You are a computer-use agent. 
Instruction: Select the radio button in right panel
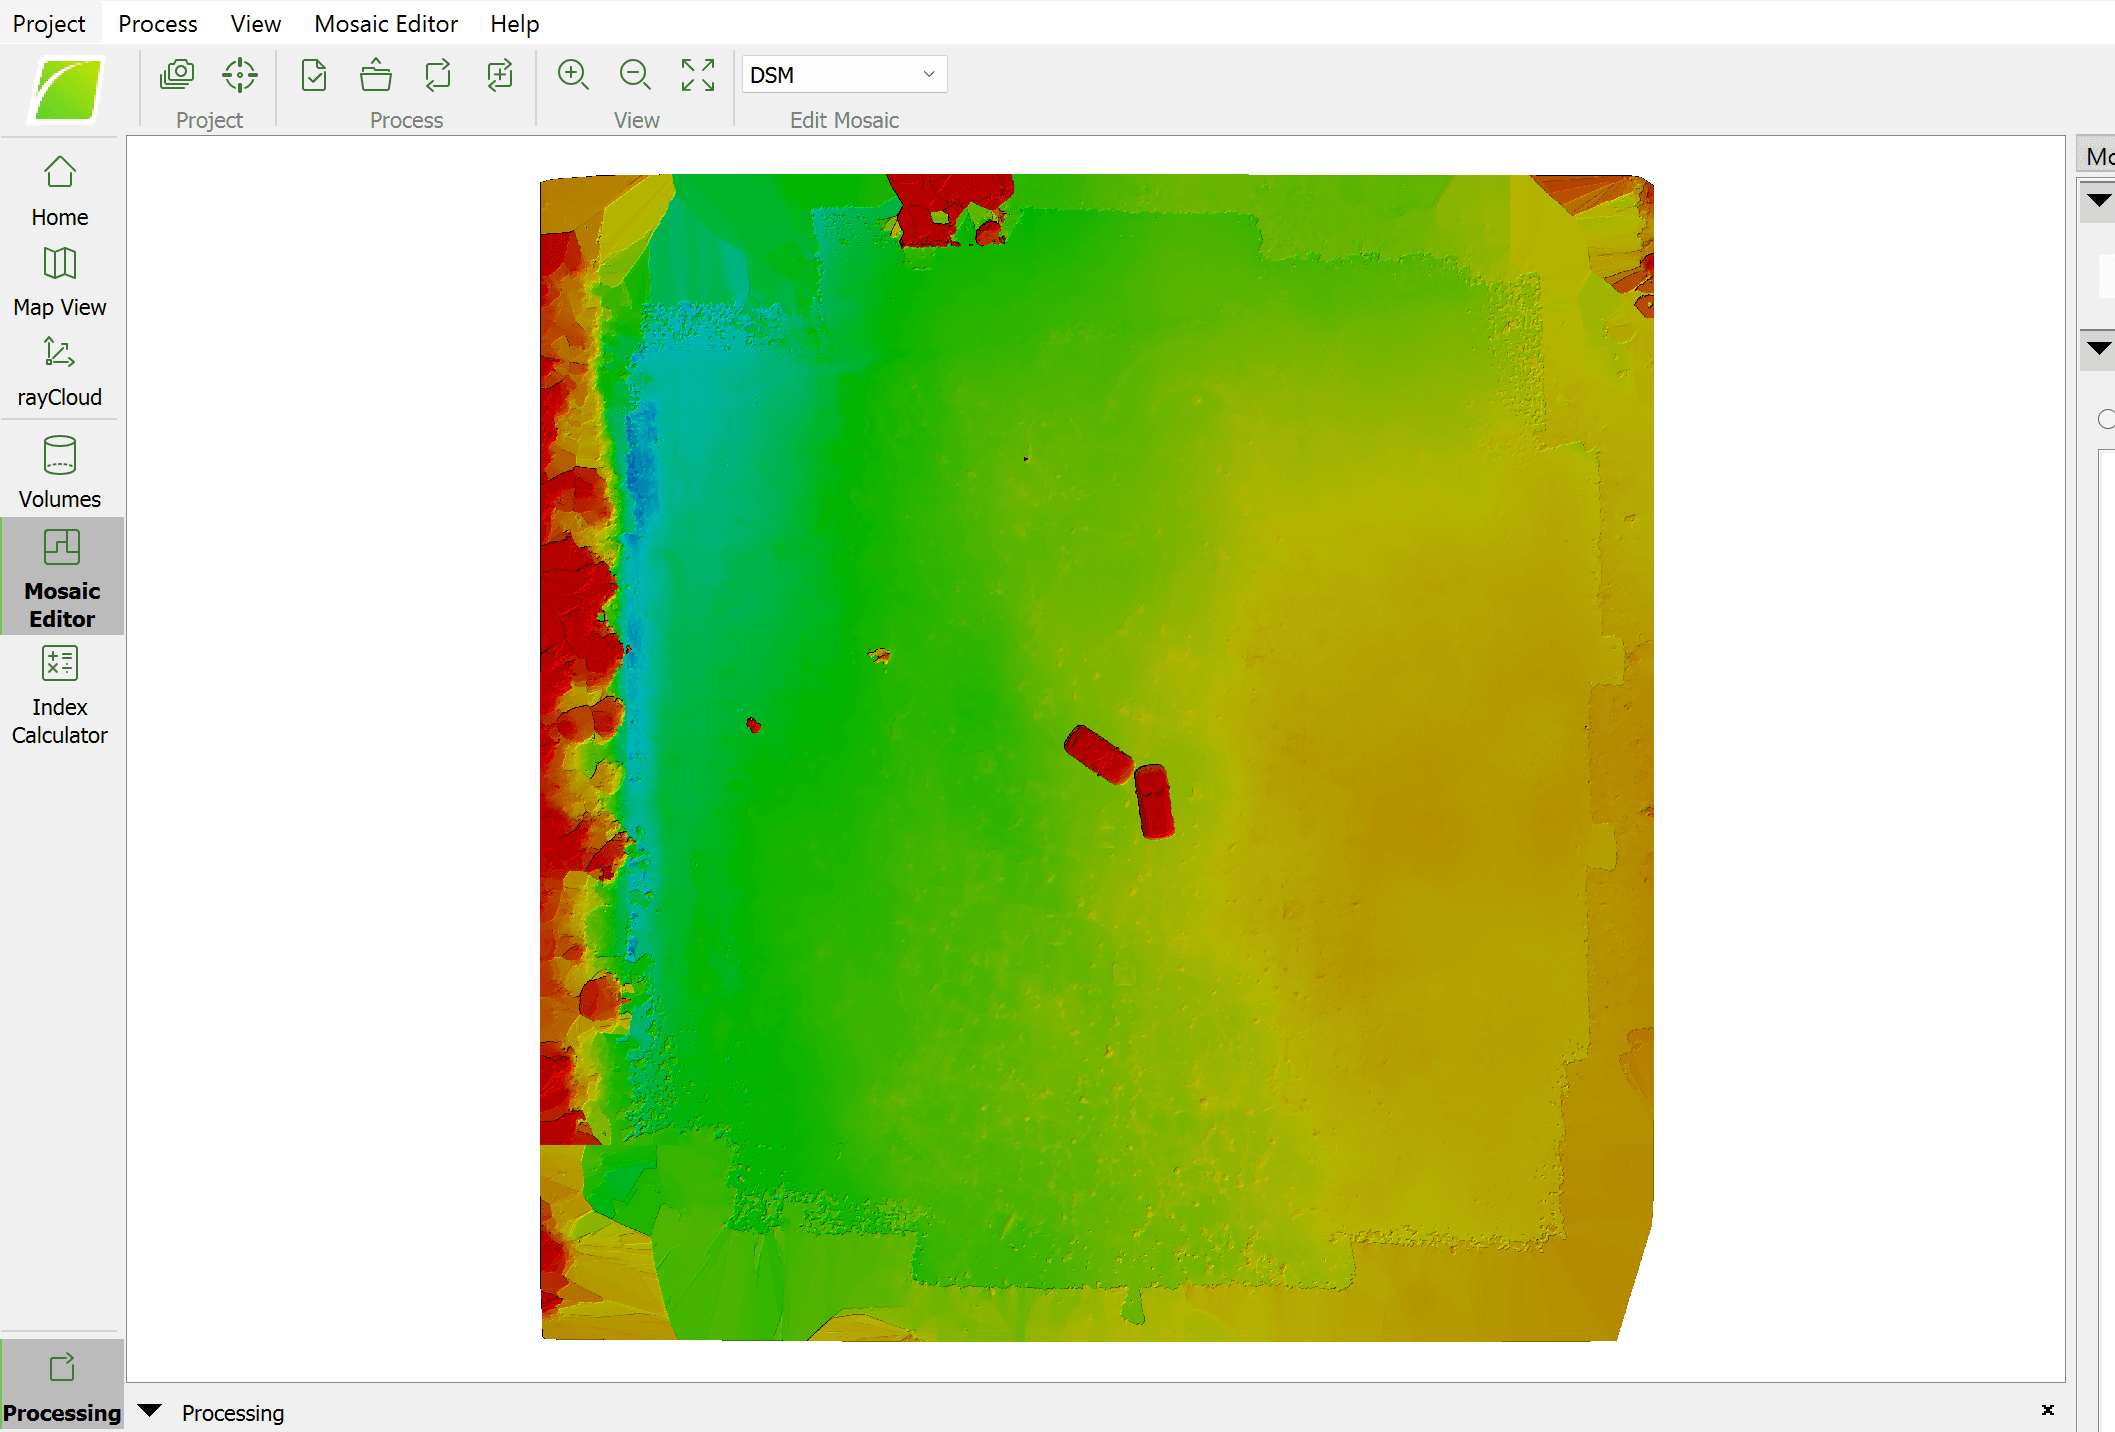point(2107,419)
